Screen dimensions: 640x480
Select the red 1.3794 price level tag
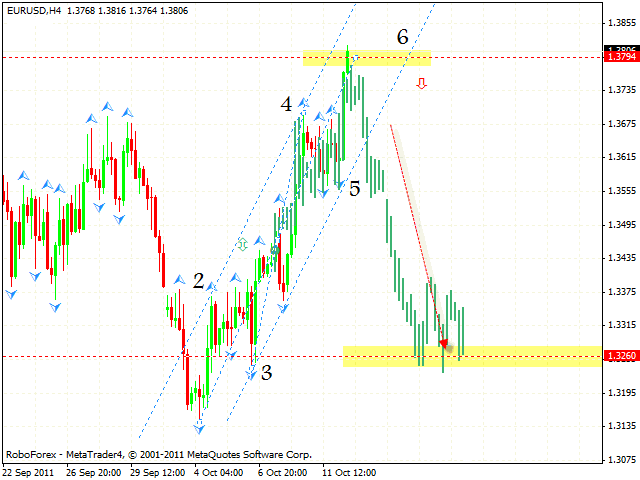coord(621,57)
